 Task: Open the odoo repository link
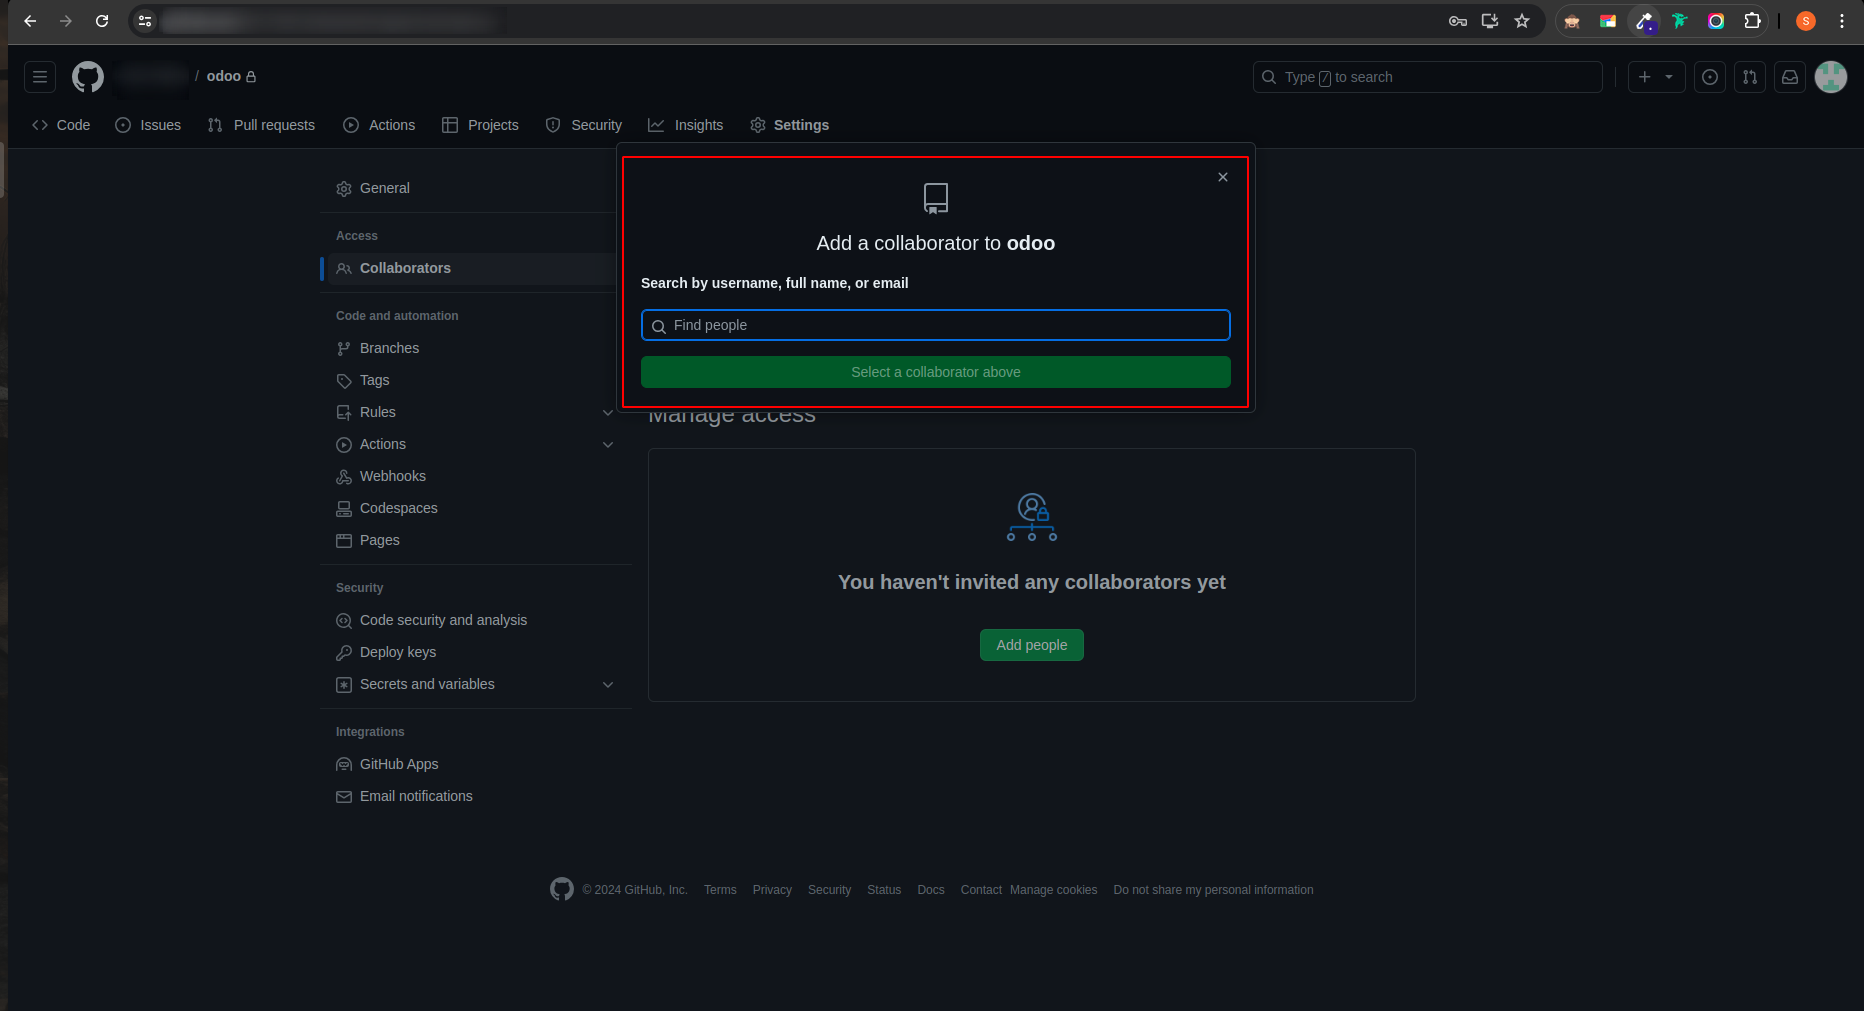tap(224, 77)
